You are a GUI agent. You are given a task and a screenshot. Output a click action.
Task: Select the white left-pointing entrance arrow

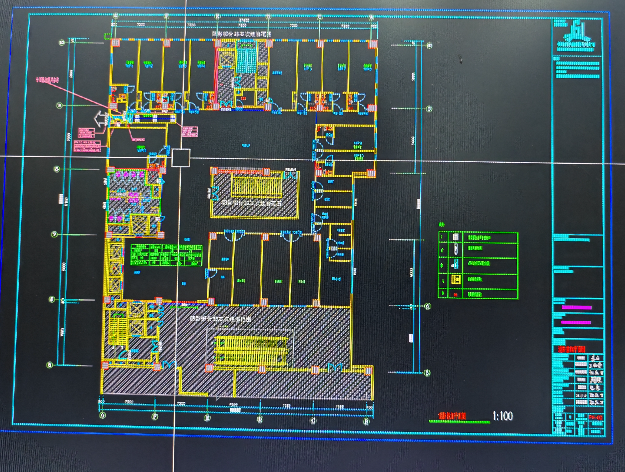99,120
